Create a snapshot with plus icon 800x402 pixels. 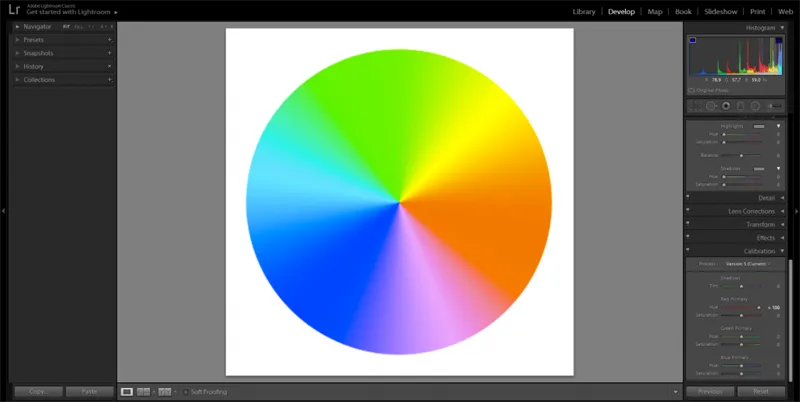pyautogui.click(x=109, y=53)
